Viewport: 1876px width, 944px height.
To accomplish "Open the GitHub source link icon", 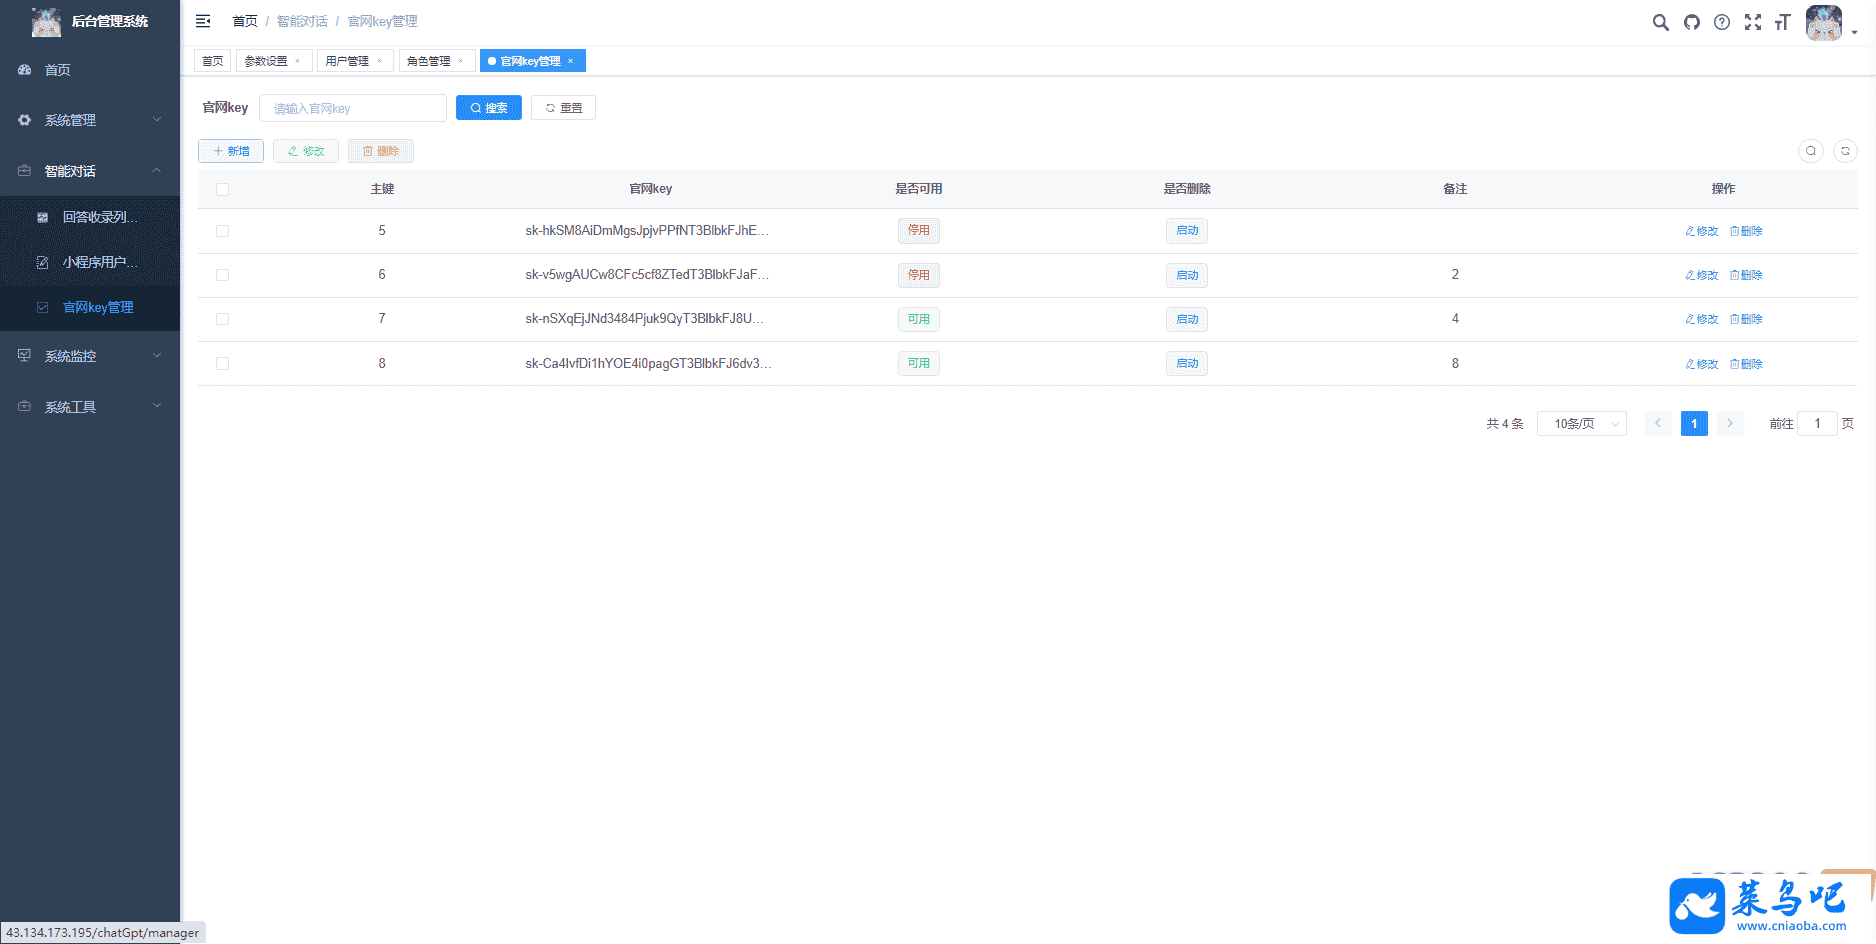I will pyautogui.click(x=1691, y=22).
